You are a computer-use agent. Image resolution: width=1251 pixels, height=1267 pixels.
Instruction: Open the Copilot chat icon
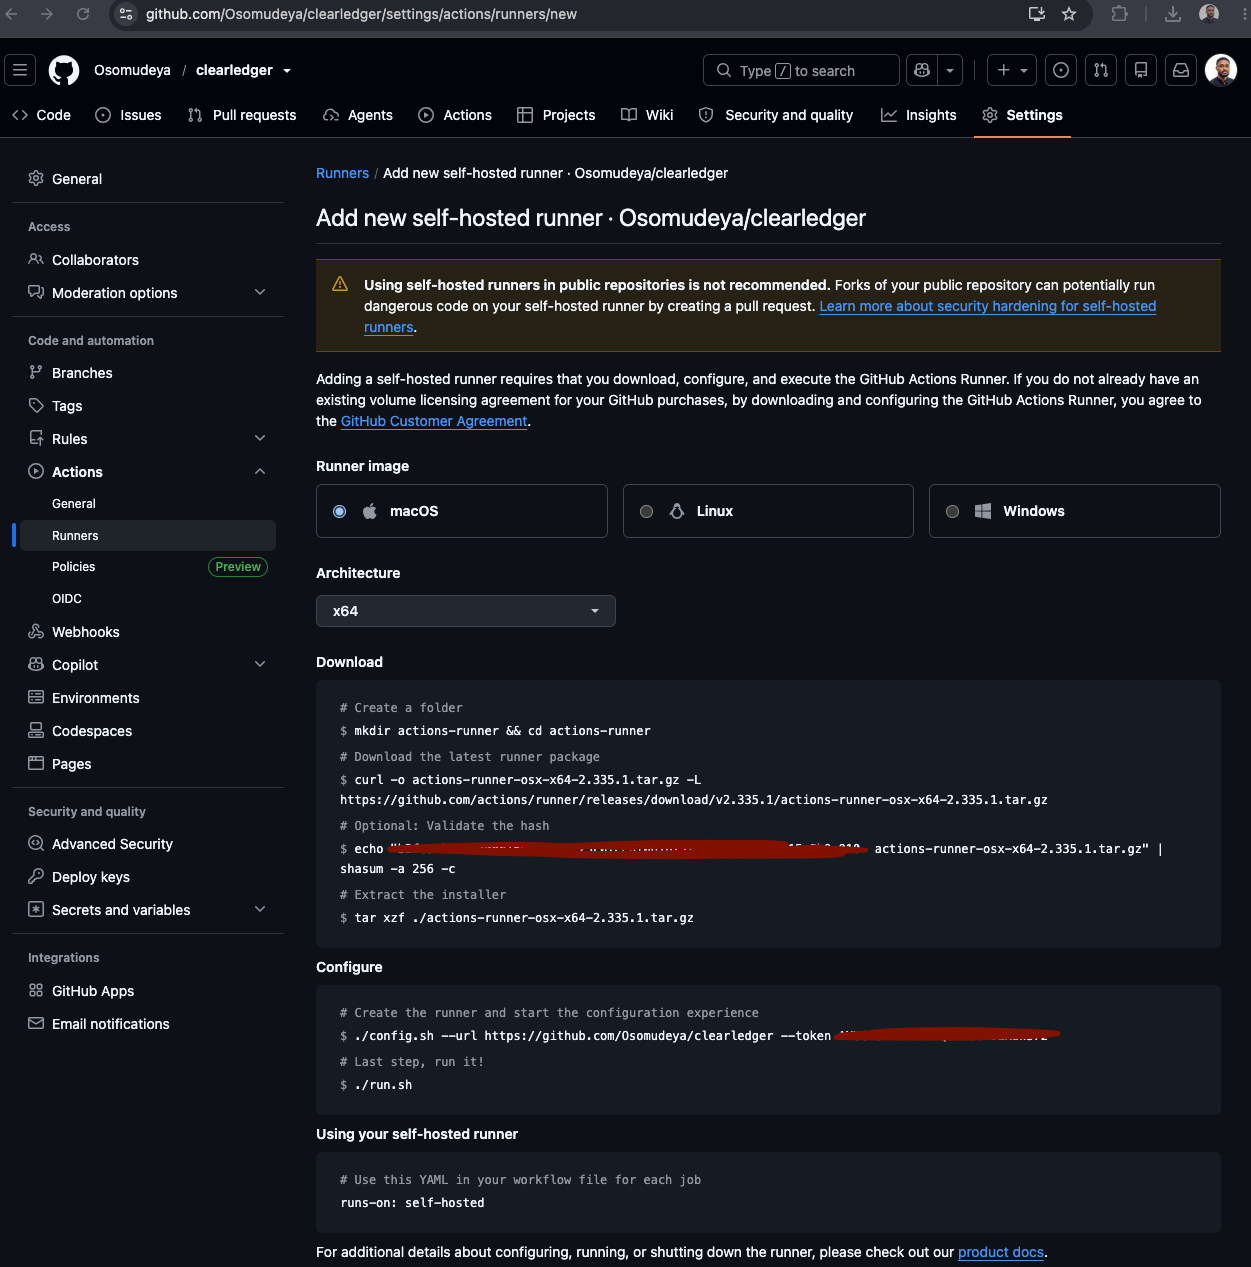click(x=922, y=70)
